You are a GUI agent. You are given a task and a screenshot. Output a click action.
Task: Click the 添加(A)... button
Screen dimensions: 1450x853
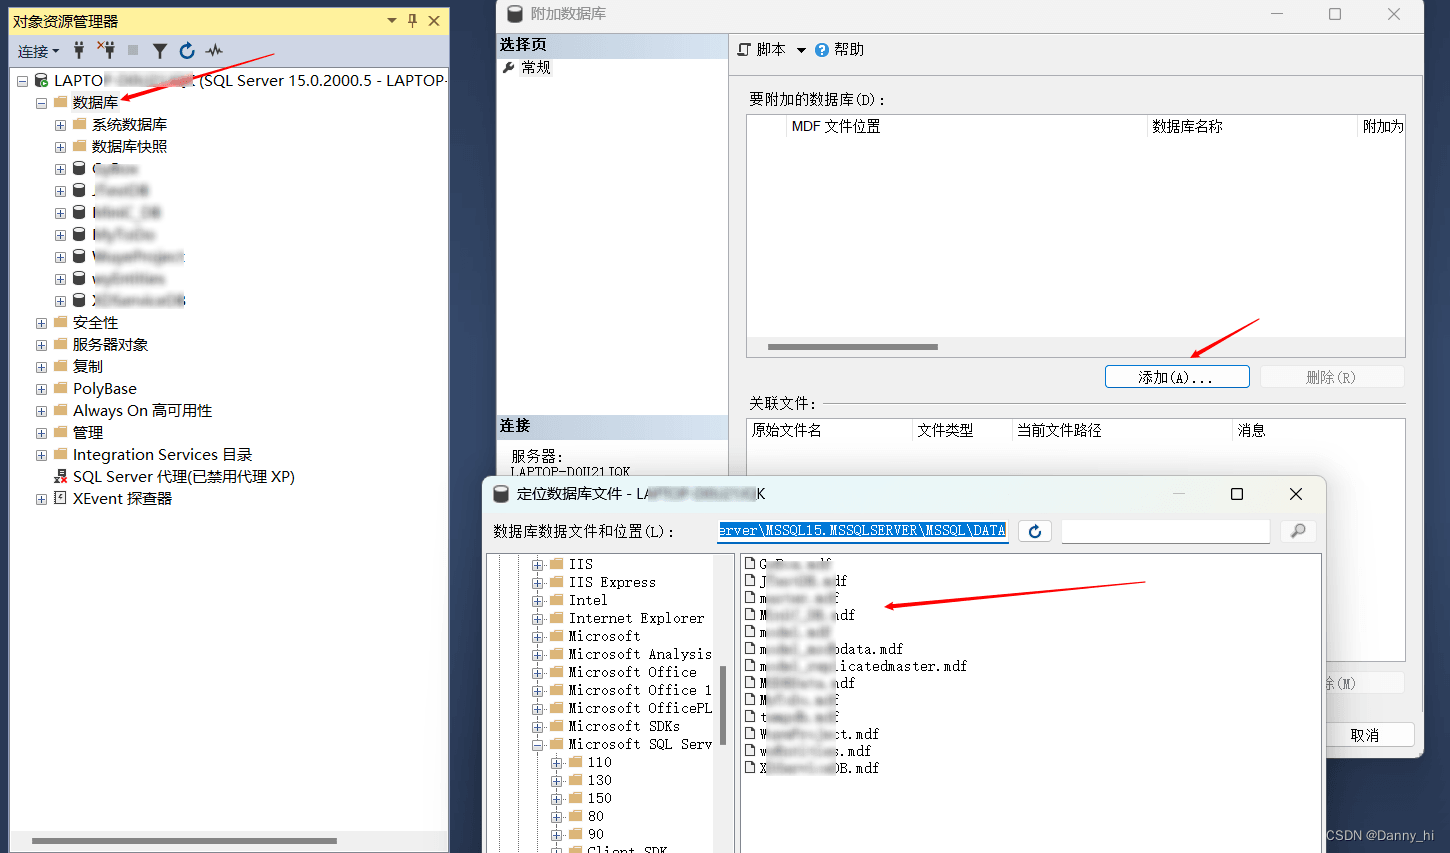1177,377
